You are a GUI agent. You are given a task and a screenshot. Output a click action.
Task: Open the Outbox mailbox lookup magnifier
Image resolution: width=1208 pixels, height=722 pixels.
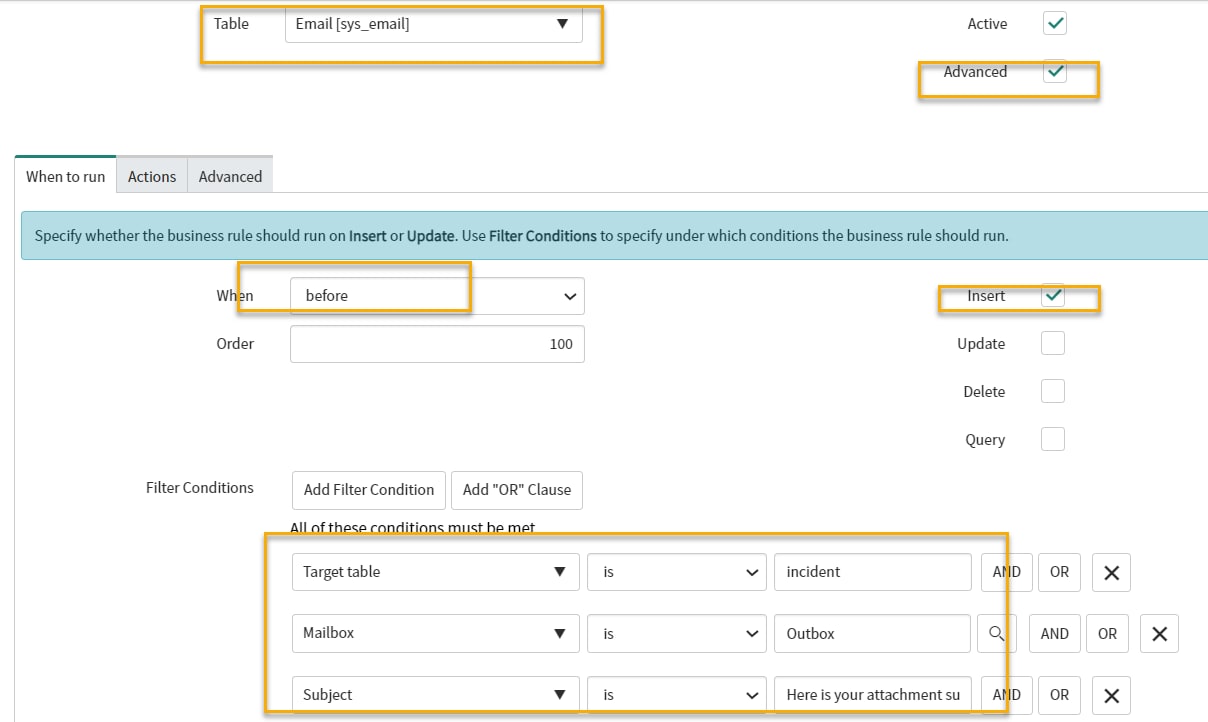pyautogui.click(x=997, y=633)
